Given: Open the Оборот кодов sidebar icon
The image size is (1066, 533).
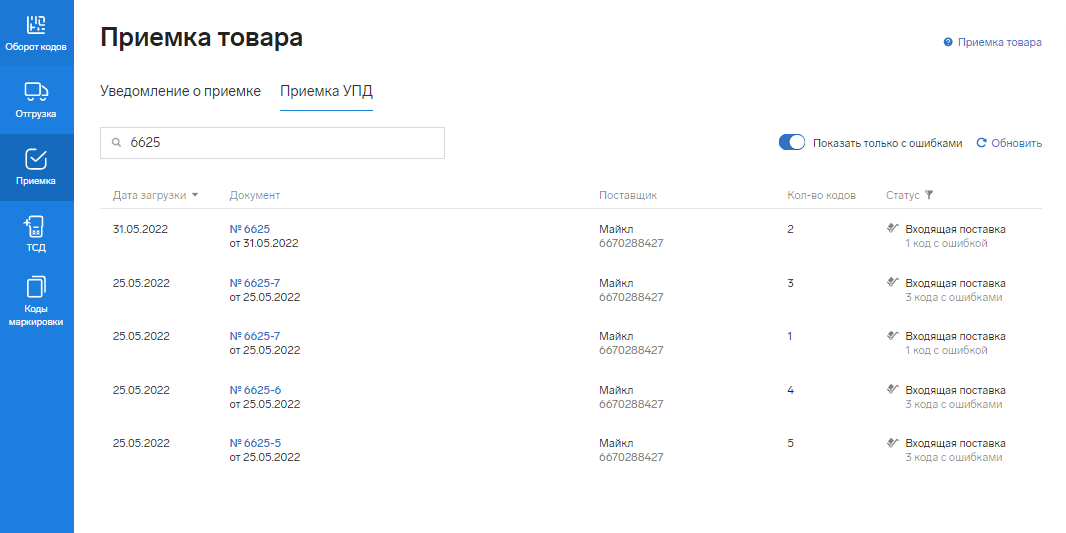Looking at the screenshot, I should [x=36, y=24].
